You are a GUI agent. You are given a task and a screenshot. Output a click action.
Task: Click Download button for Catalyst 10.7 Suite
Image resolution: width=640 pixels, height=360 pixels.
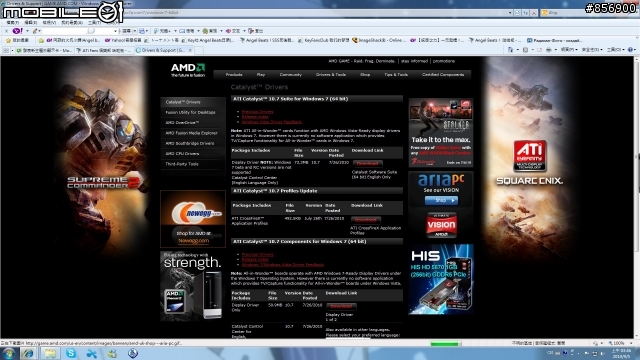click(367, 163)
